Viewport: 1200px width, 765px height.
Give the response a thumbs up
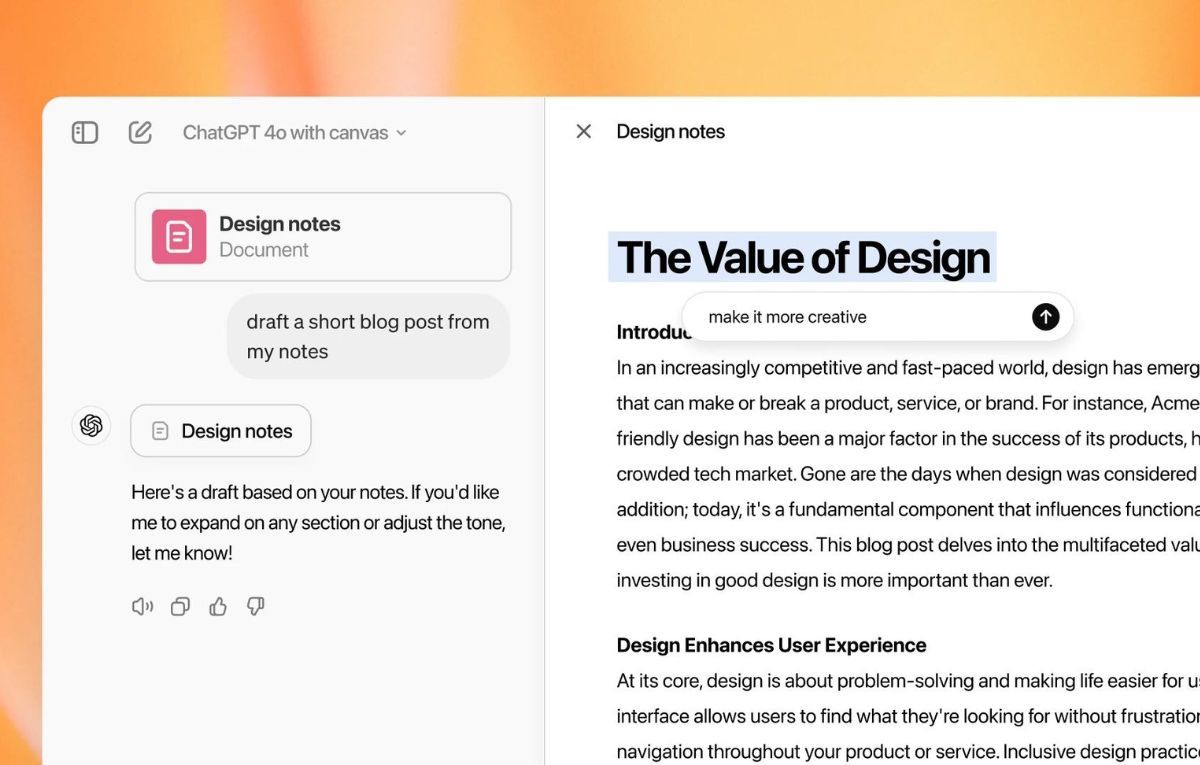(x=218, y=606)
